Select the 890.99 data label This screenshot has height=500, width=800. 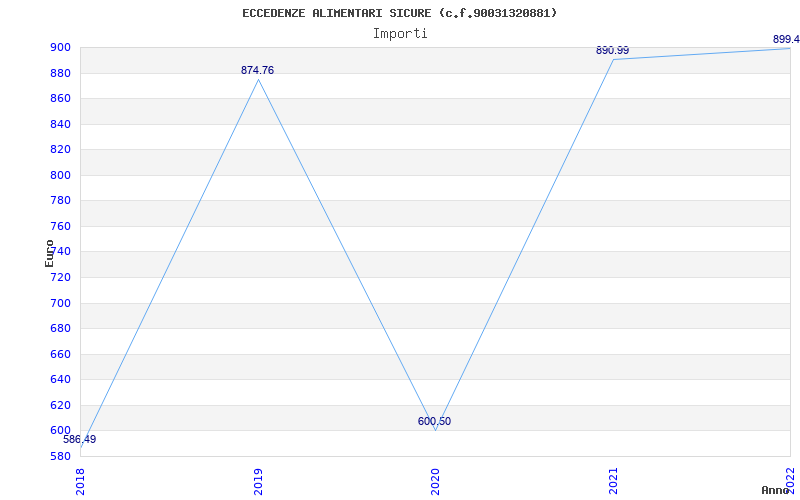pyautogui.click(x=612, y=51)
